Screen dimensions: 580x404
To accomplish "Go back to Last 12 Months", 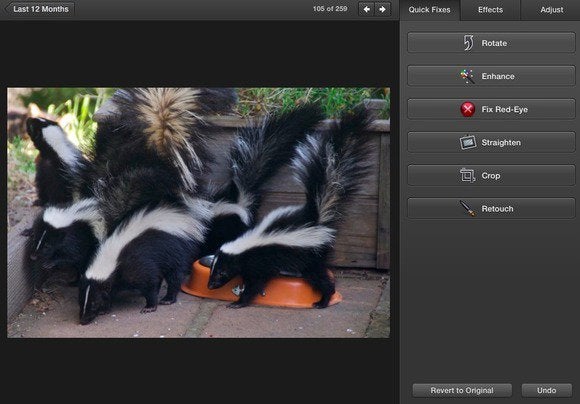I will pyautogui.click(x=40, y=9).
